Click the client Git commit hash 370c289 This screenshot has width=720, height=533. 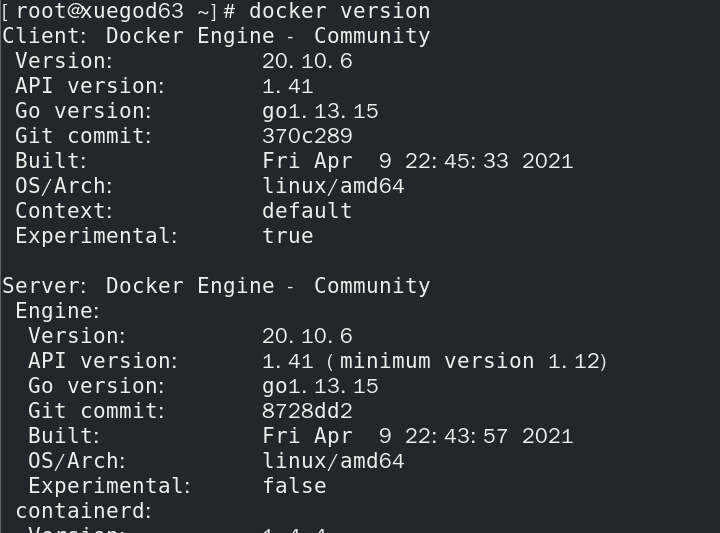[307, 136]
